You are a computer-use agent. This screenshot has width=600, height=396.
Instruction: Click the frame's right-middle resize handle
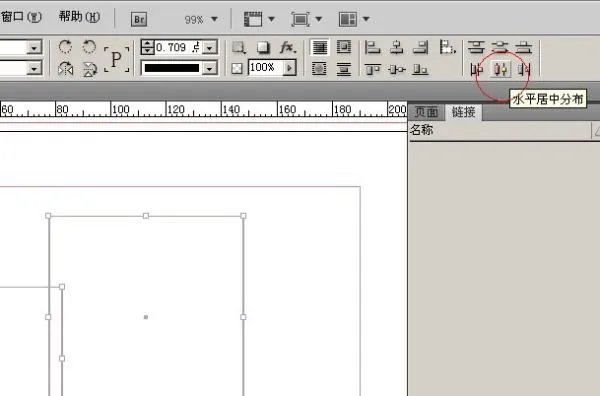point(243,317)
